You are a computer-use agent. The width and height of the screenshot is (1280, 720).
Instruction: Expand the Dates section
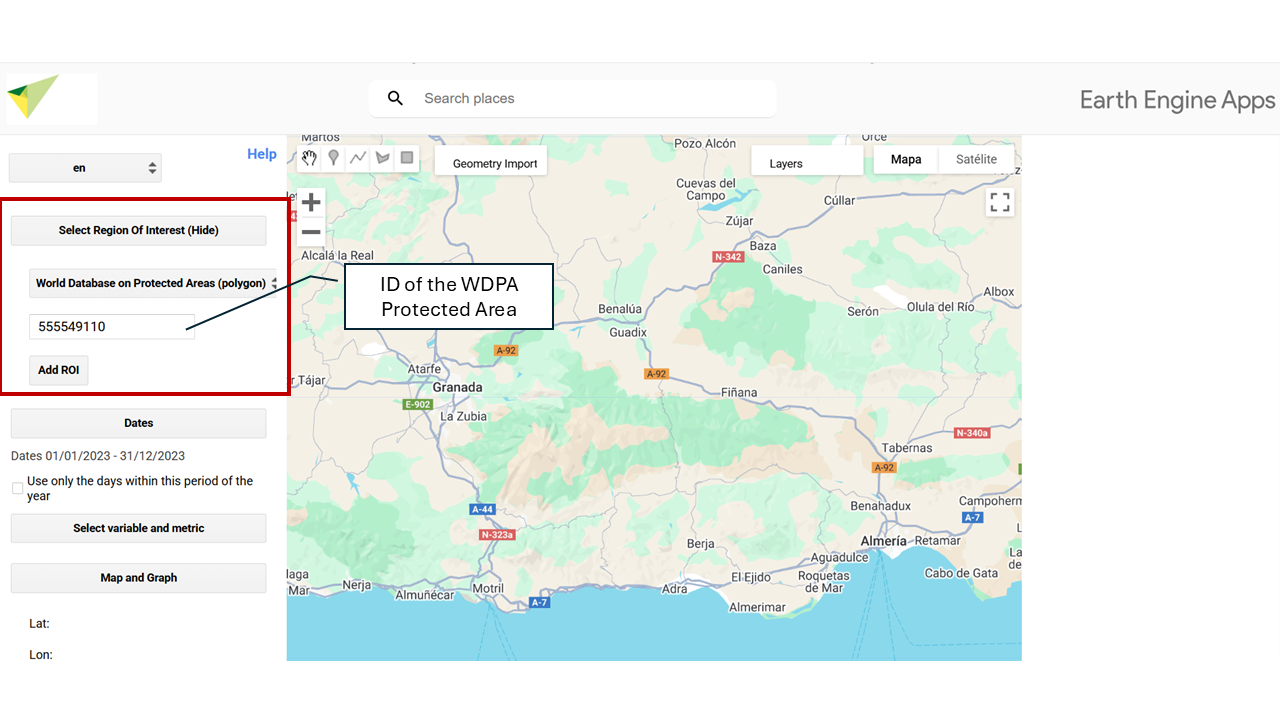point(138,423)
